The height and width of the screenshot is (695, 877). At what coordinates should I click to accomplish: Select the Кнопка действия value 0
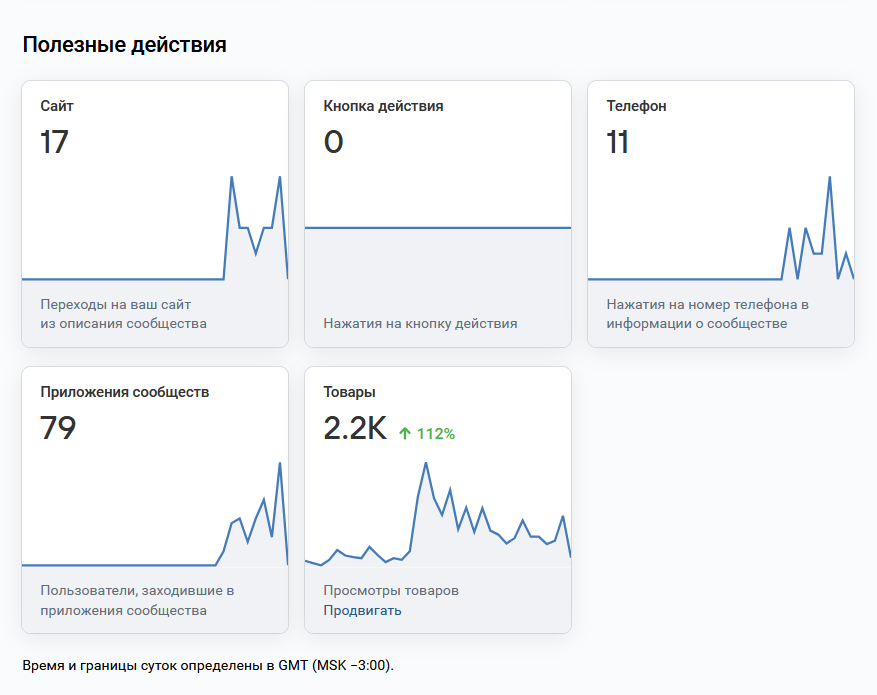[333, 142]
